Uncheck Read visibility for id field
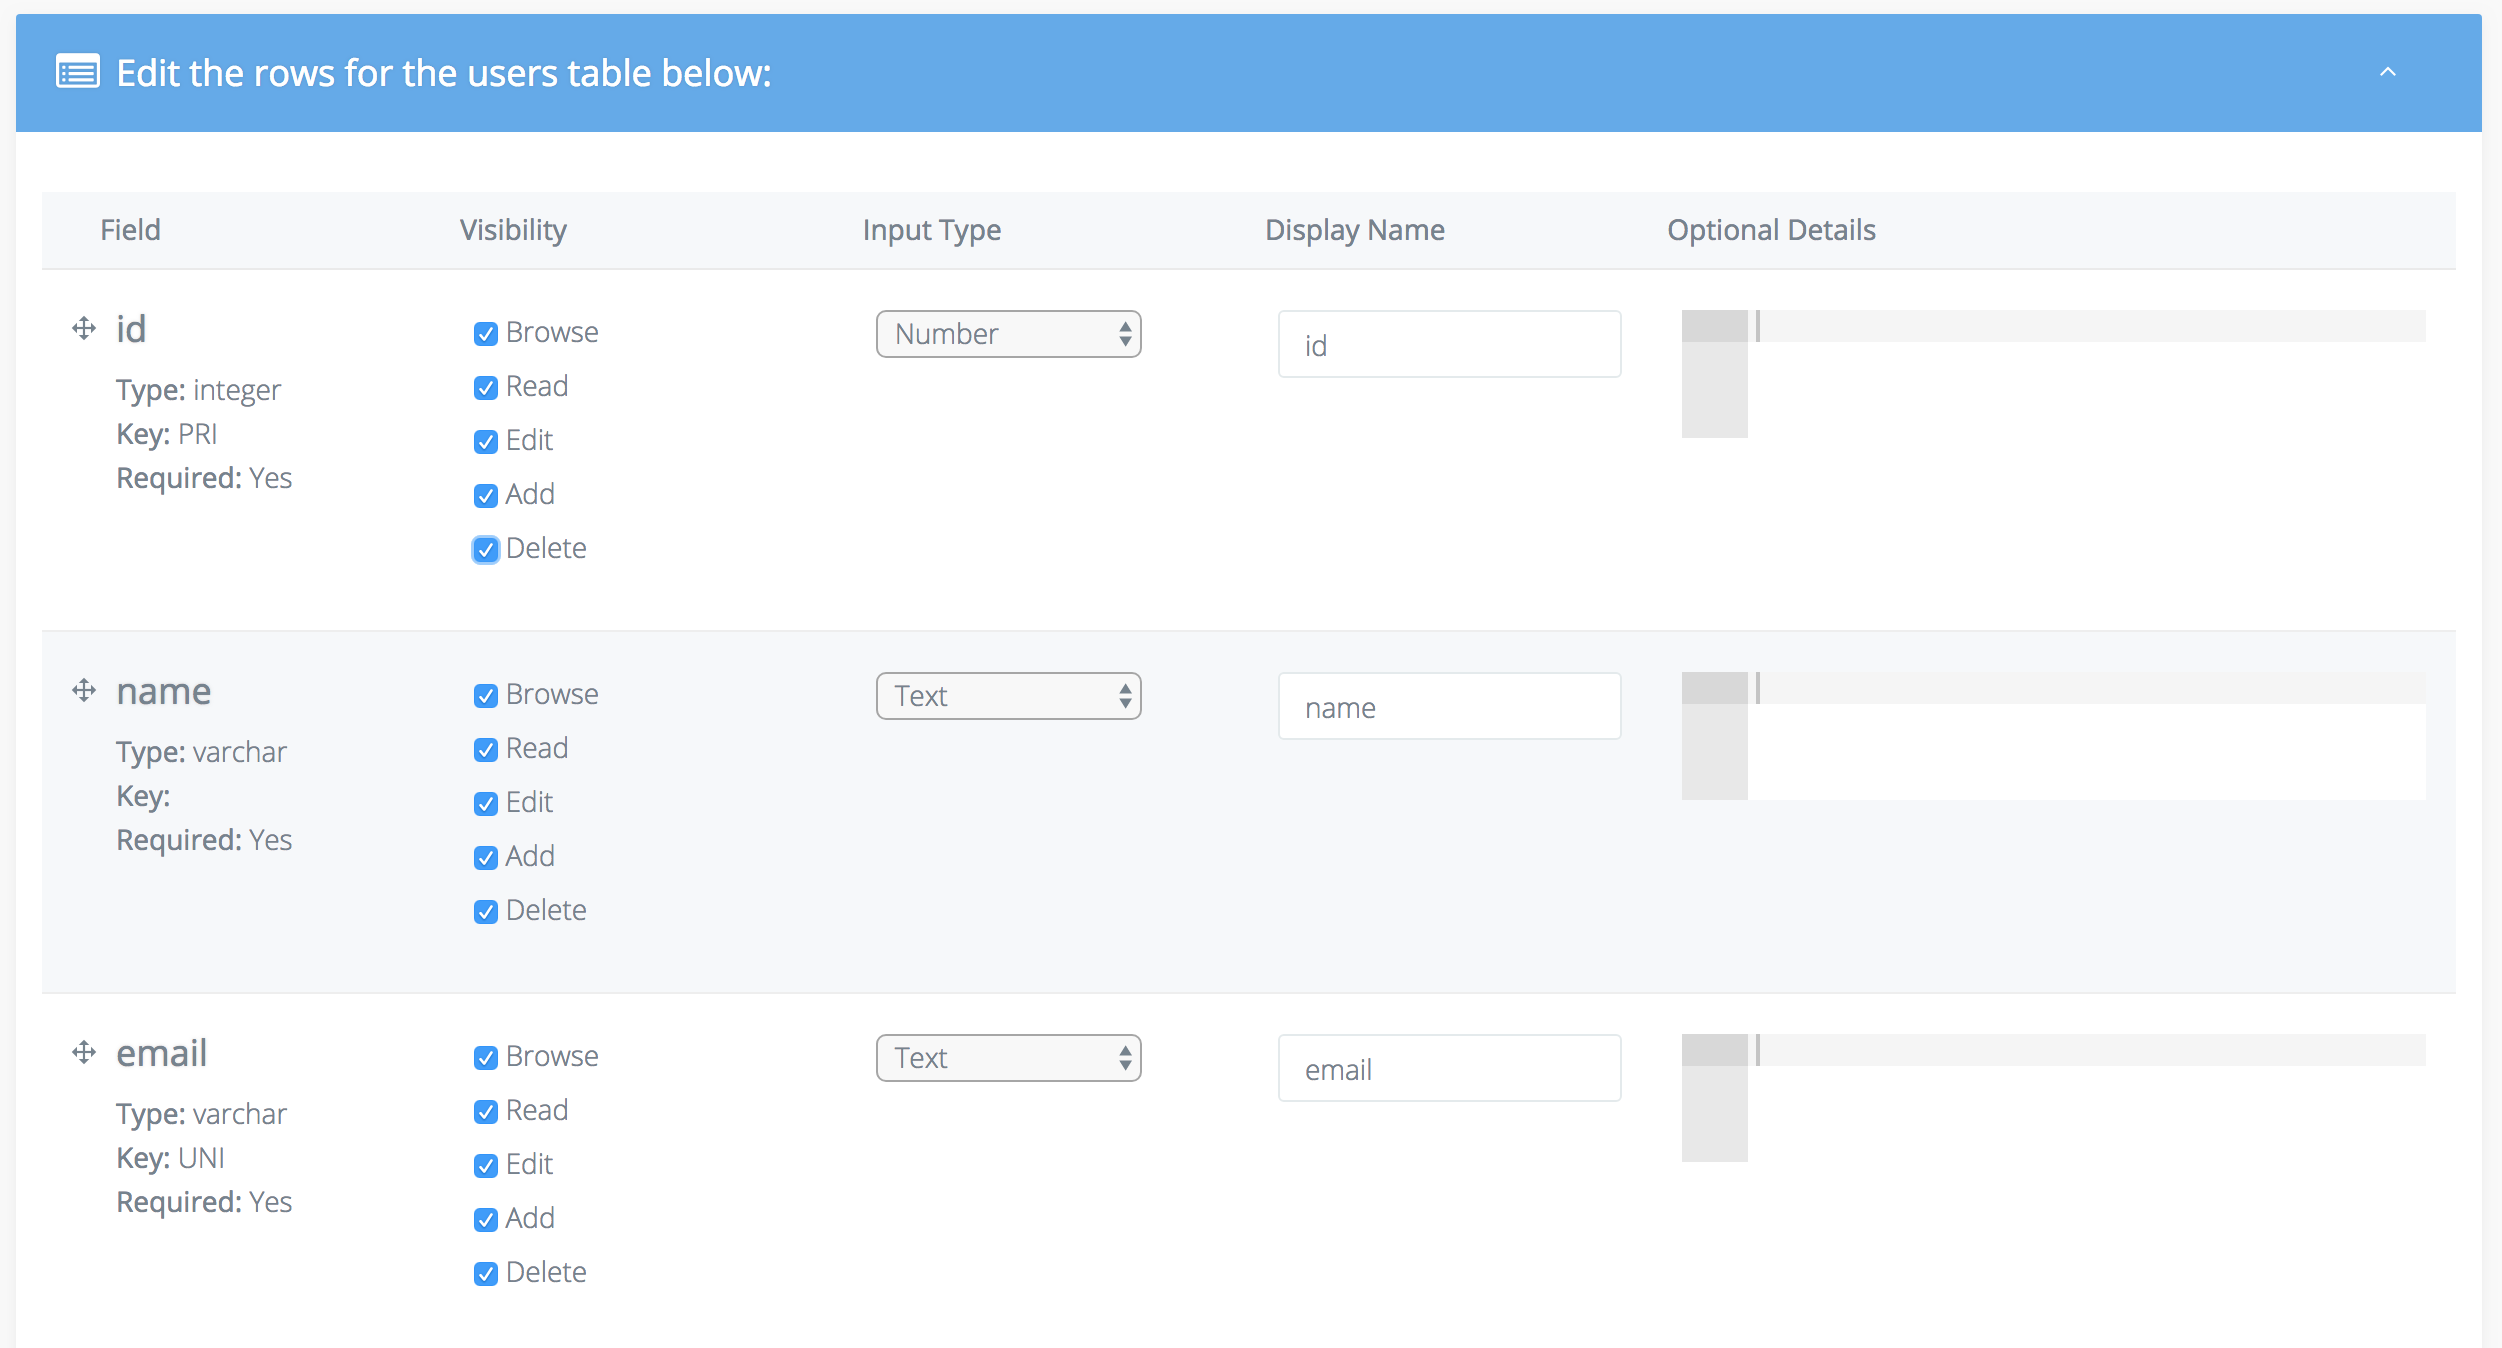 [x=486, y=387]
